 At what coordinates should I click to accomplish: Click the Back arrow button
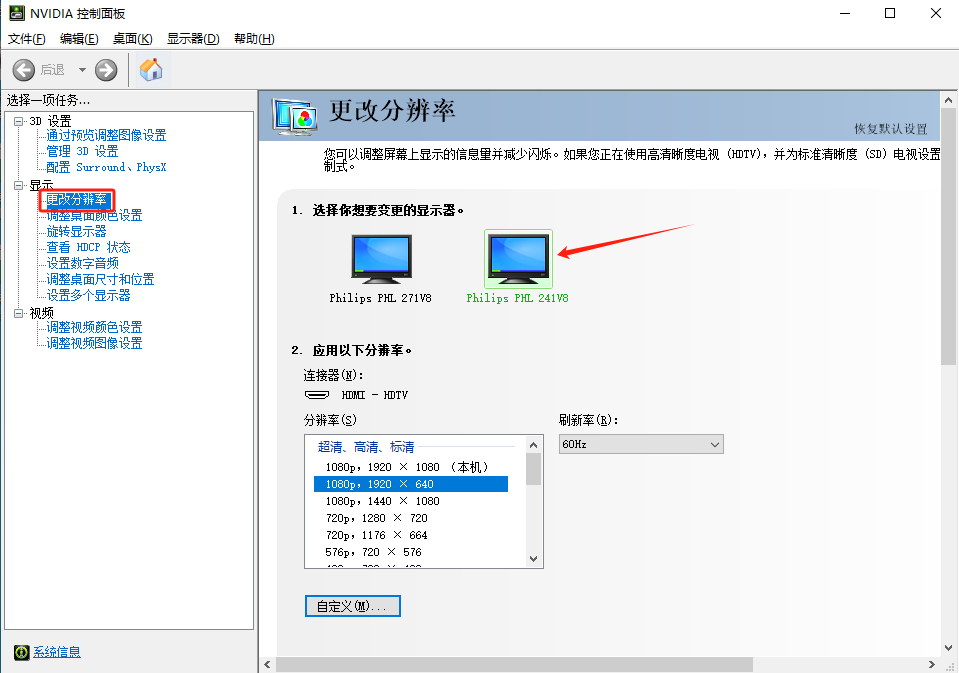[x=24, y=70]
